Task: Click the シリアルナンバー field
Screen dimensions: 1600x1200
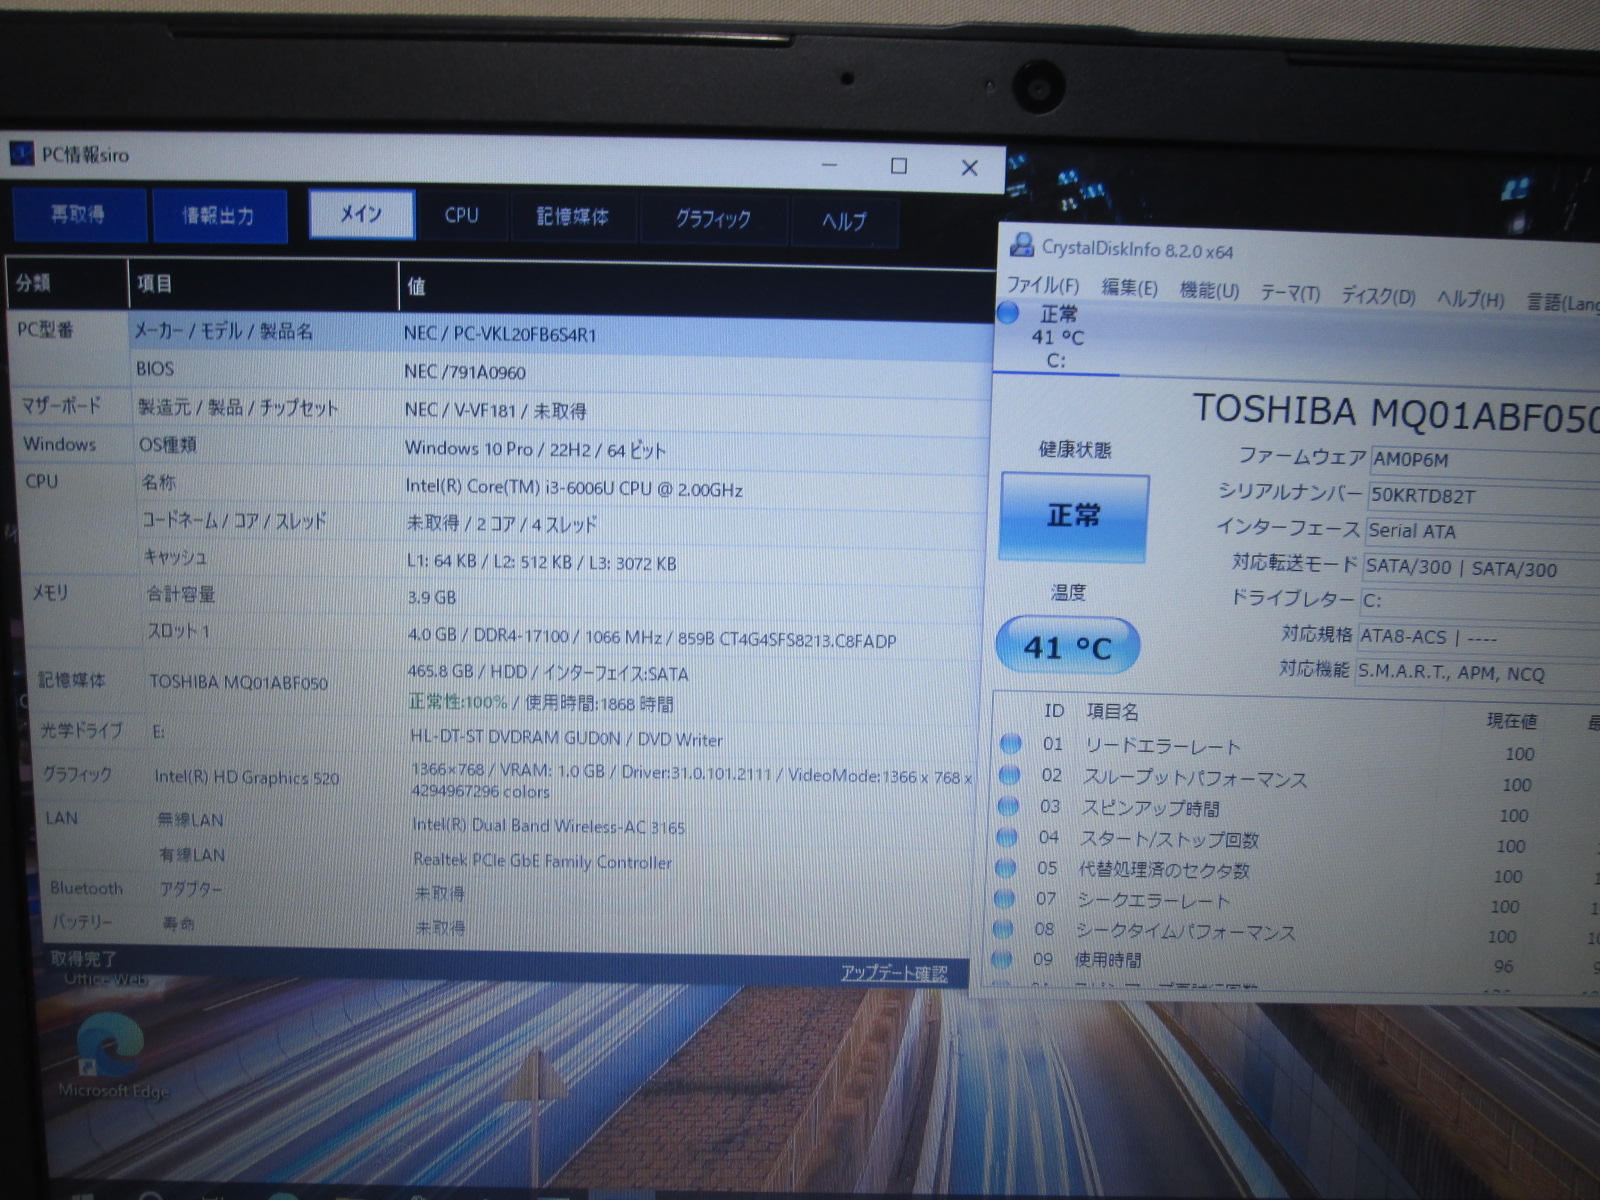Action: 1483,497
